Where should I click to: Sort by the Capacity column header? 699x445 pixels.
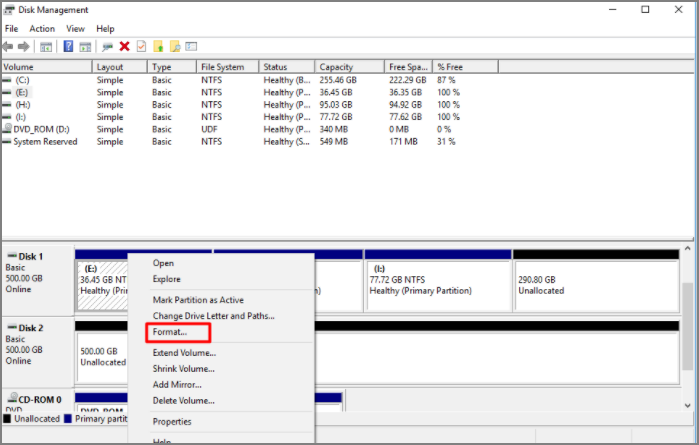tap(336, 67)
